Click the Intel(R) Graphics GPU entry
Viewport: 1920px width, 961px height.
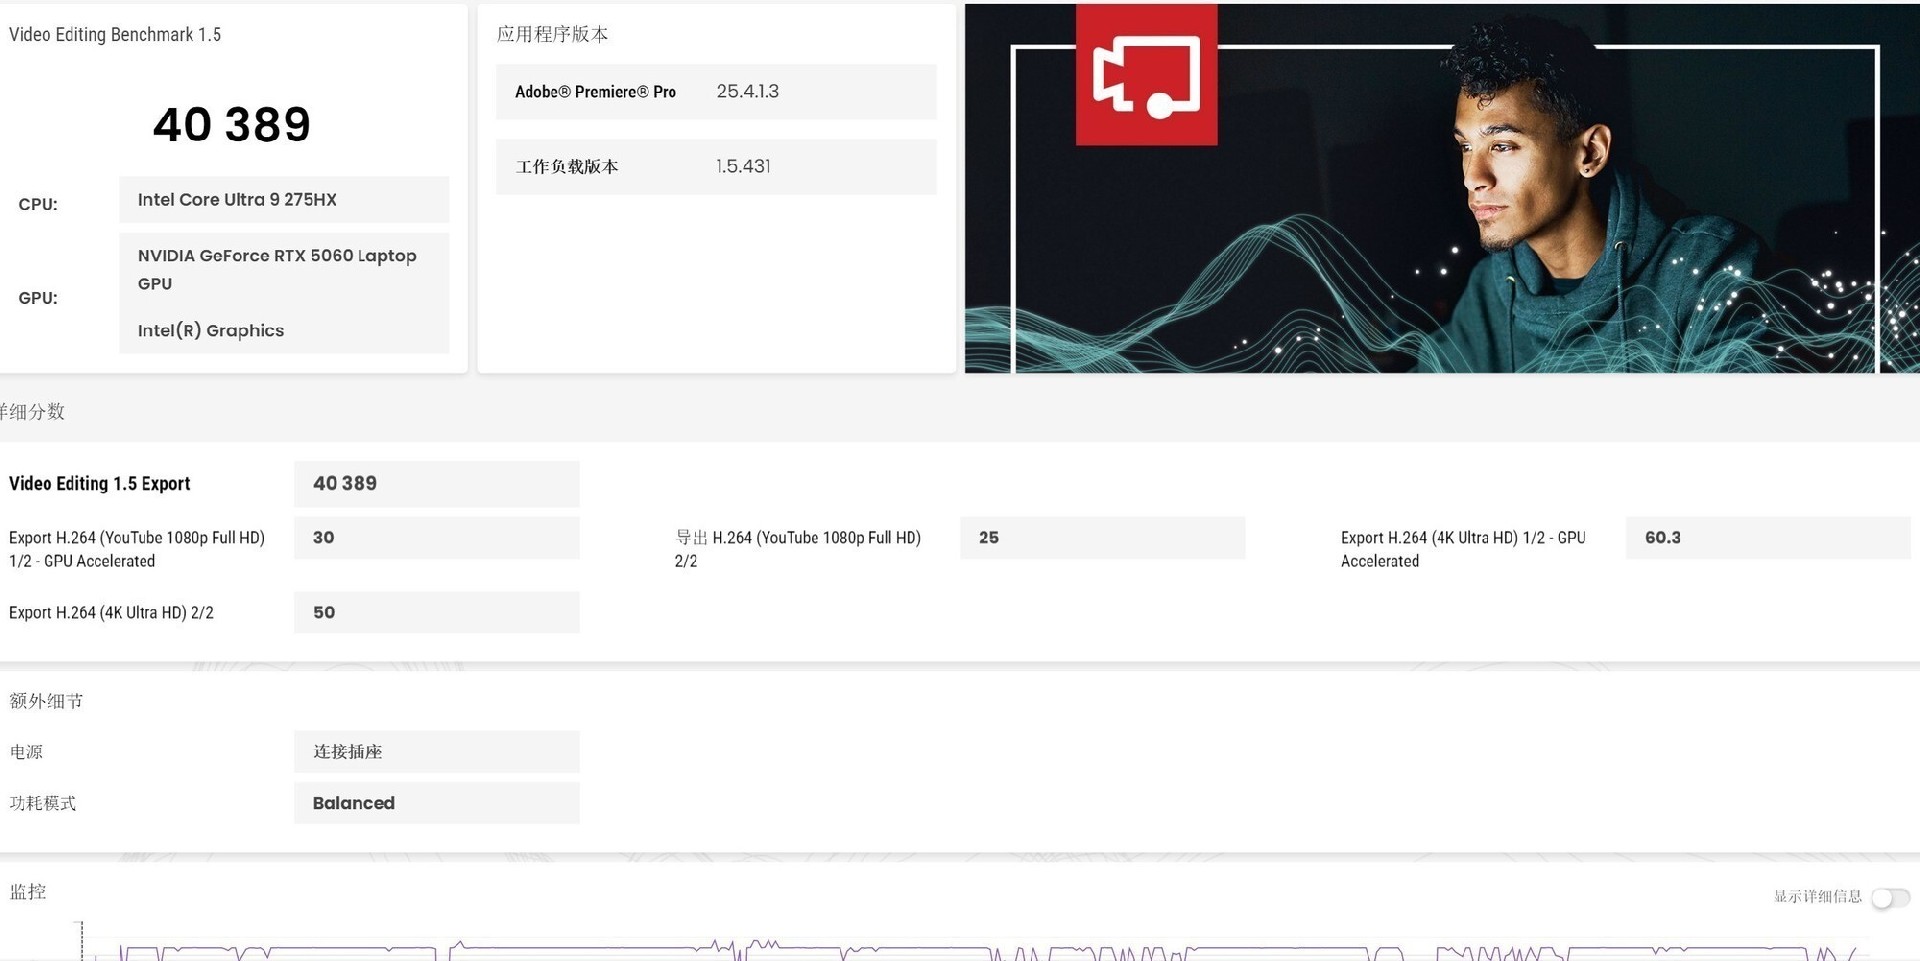pos(283,330)
